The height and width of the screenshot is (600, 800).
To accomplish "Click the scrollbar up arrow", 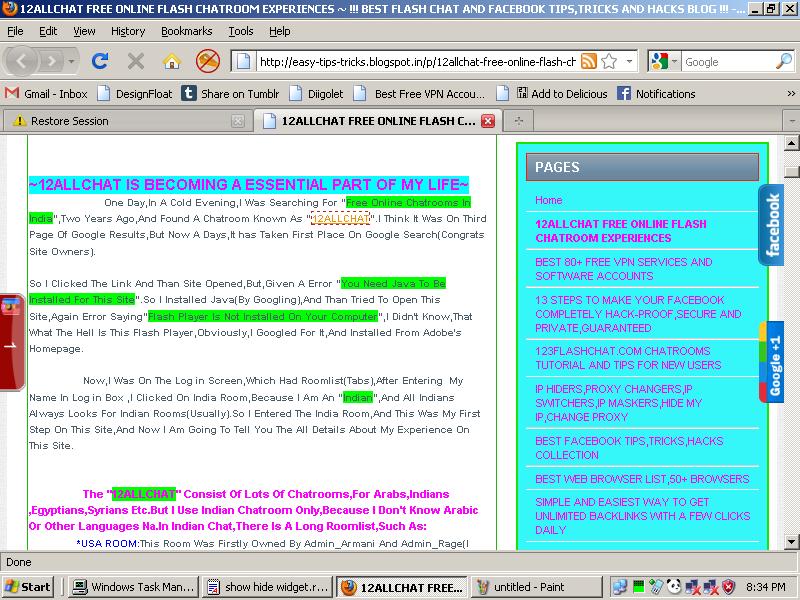I will (791, 143).
